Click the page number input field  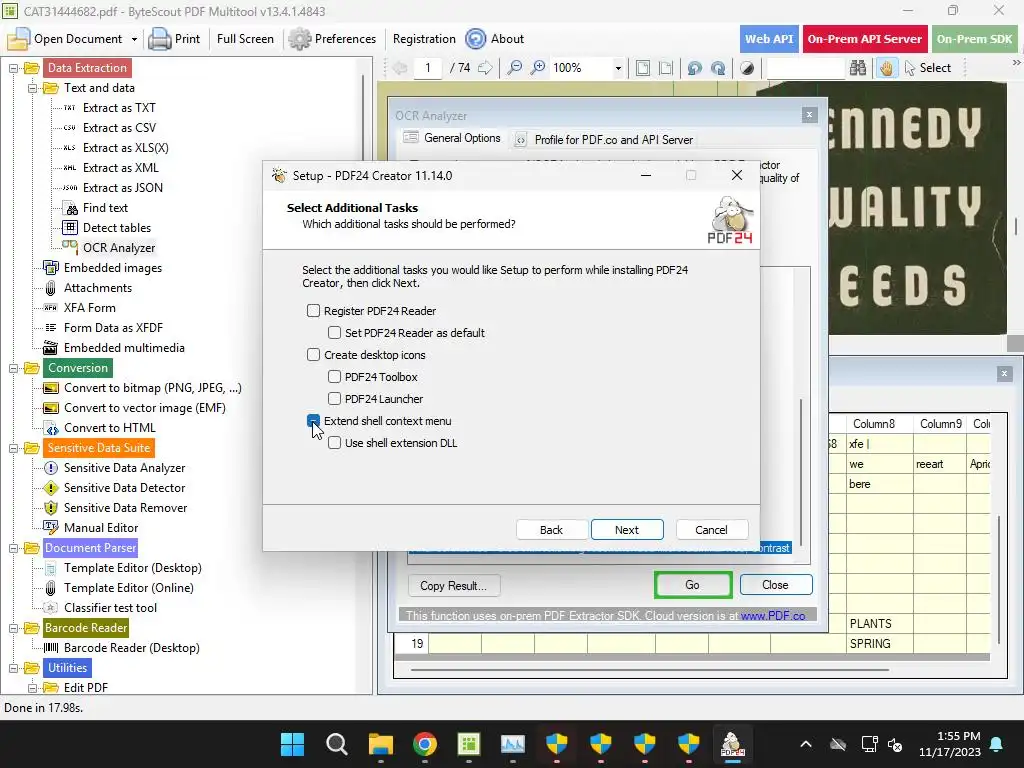[428, 68]
